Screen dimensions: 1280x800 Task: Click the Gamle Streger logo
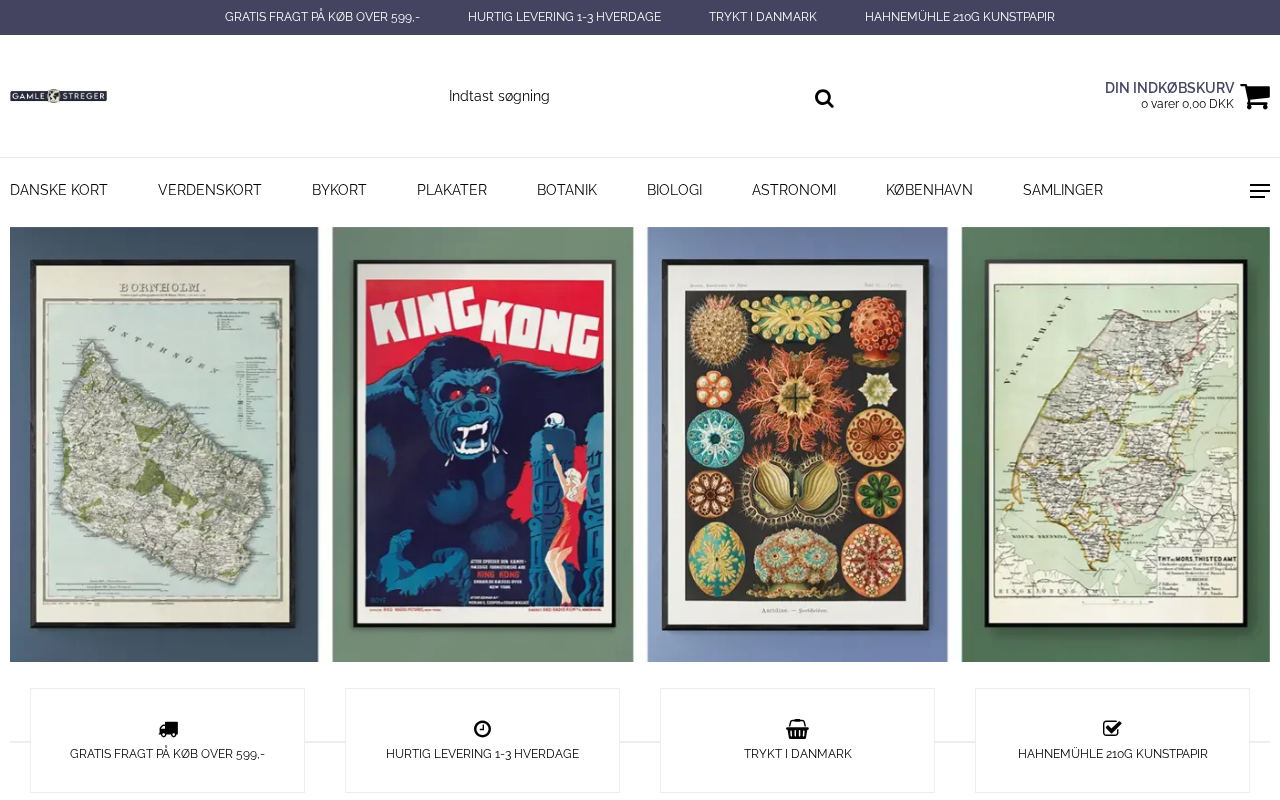coord(58,96)
